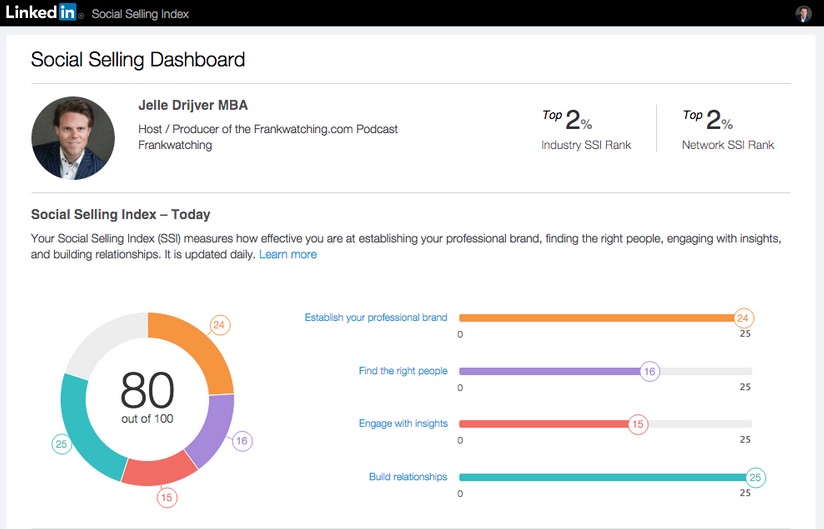The image size is (824, 529).
Task: Open the Build relationships link
Action: 408,477
